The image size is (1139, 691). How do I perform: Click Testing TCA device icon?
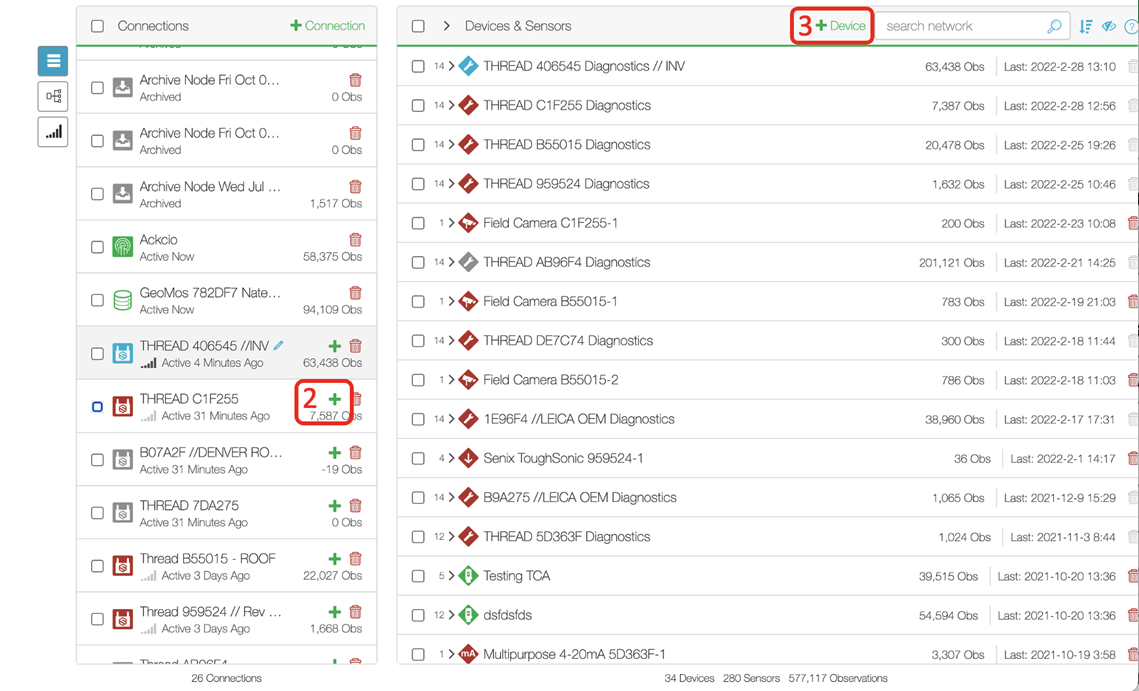point(469,575)
